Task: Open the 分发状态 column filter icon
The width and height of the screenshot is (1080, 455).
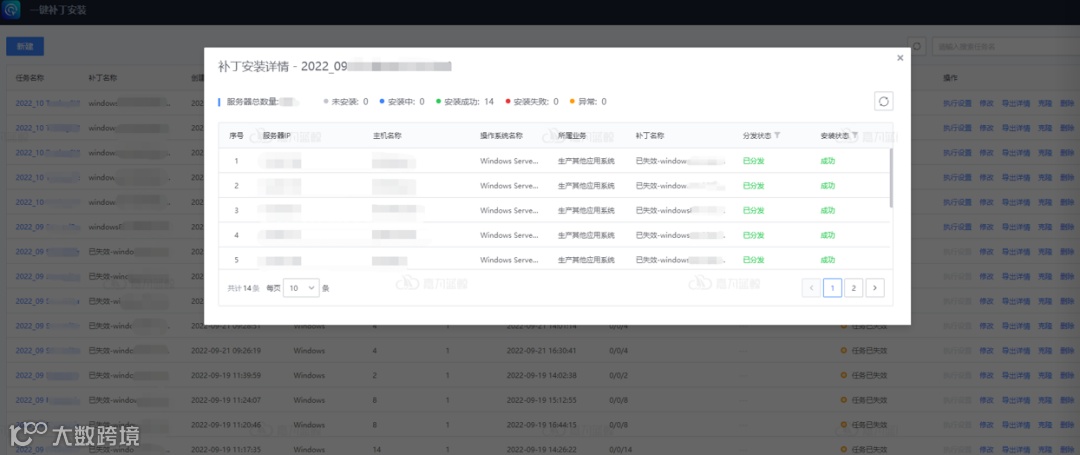Action: (x=777, y=136)
